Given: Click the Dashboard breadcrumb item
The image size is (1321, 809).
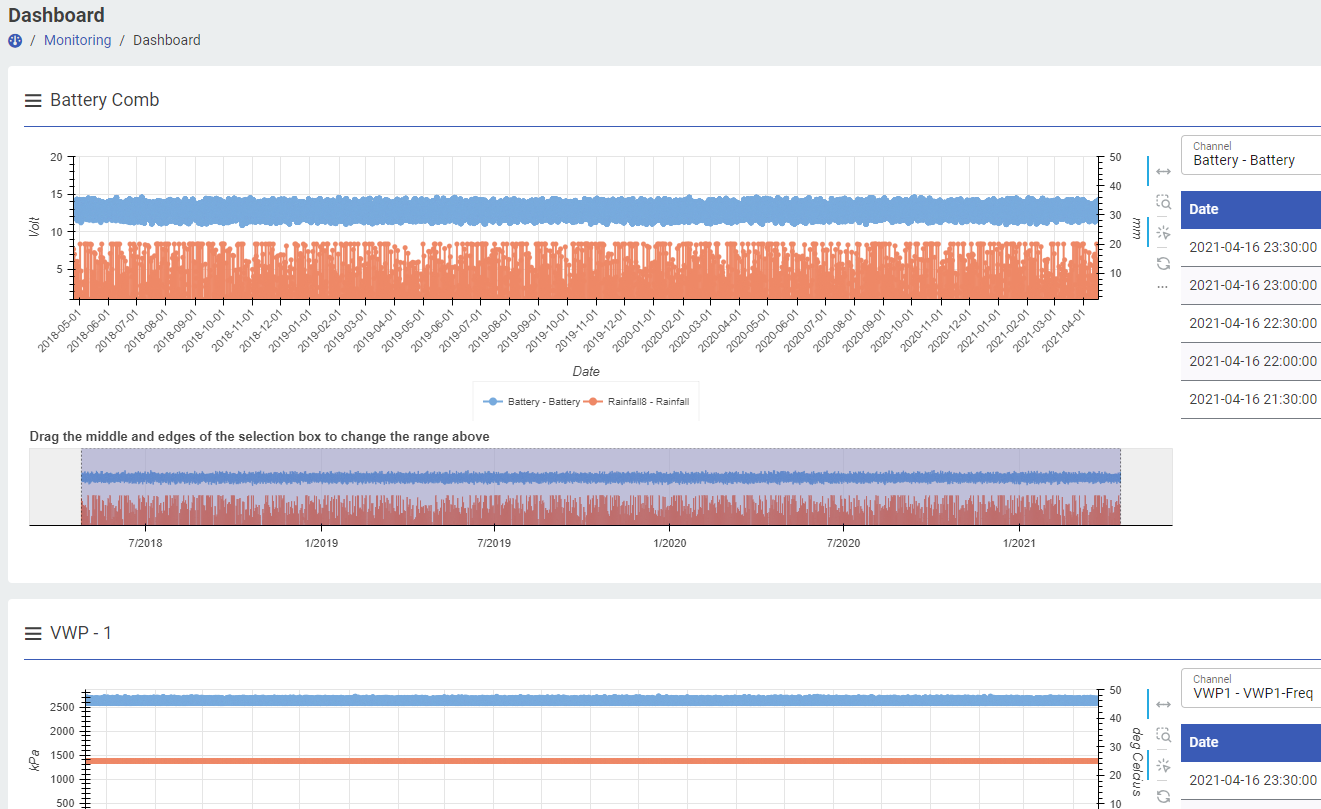Looking at the screenshot, I should [166, 41].
